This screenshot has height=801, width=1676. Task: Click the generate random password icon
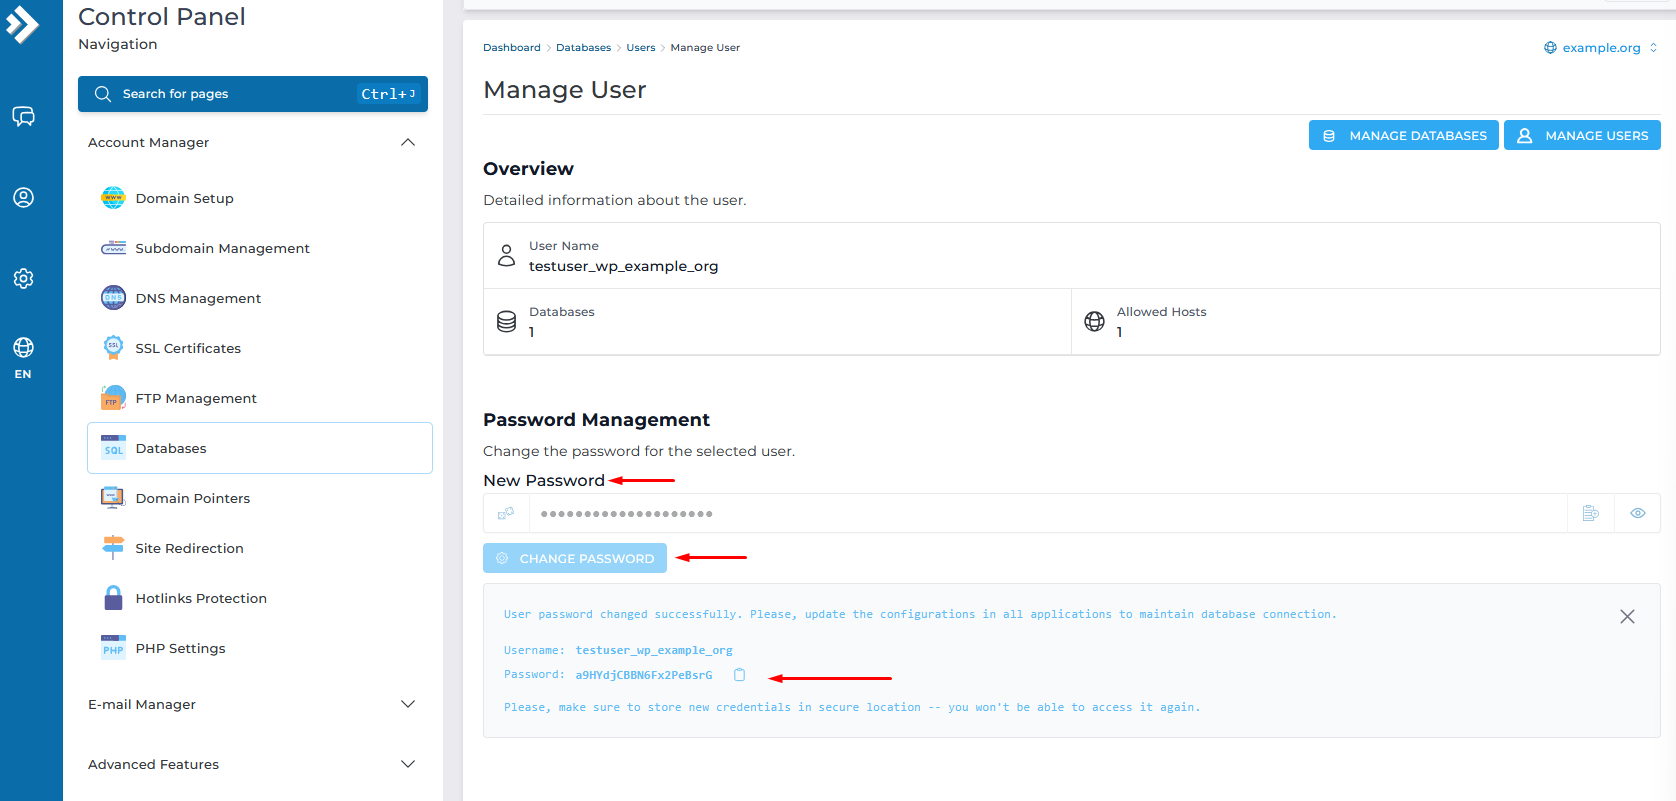1590,513
